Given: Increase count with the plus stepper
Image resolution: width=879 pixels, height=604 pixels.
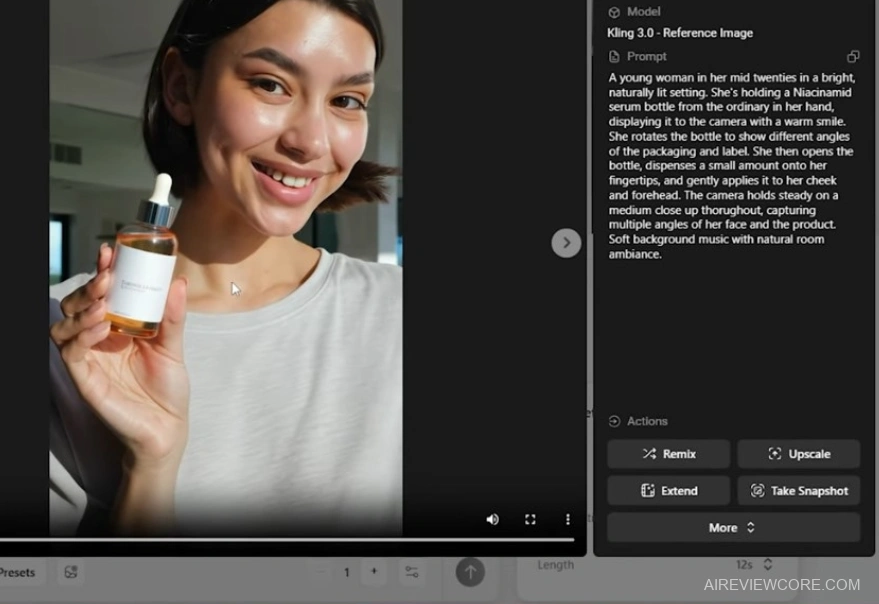Looking at the screenshot, I should [374, 572].
